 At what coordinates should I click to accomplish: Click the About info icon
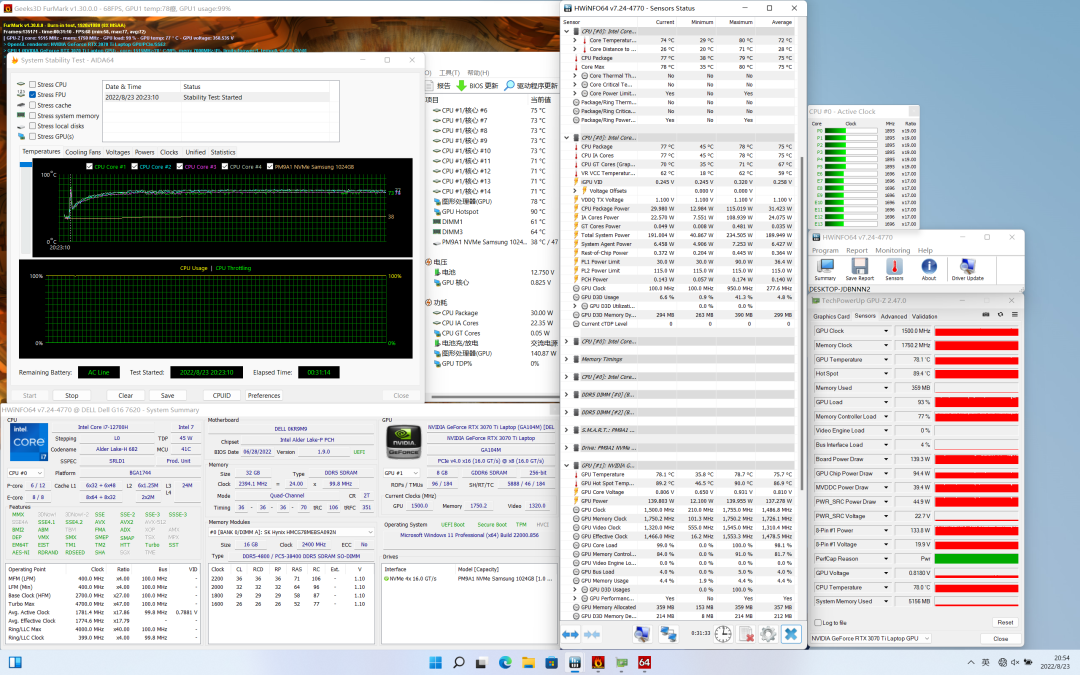tap(929, 268)
